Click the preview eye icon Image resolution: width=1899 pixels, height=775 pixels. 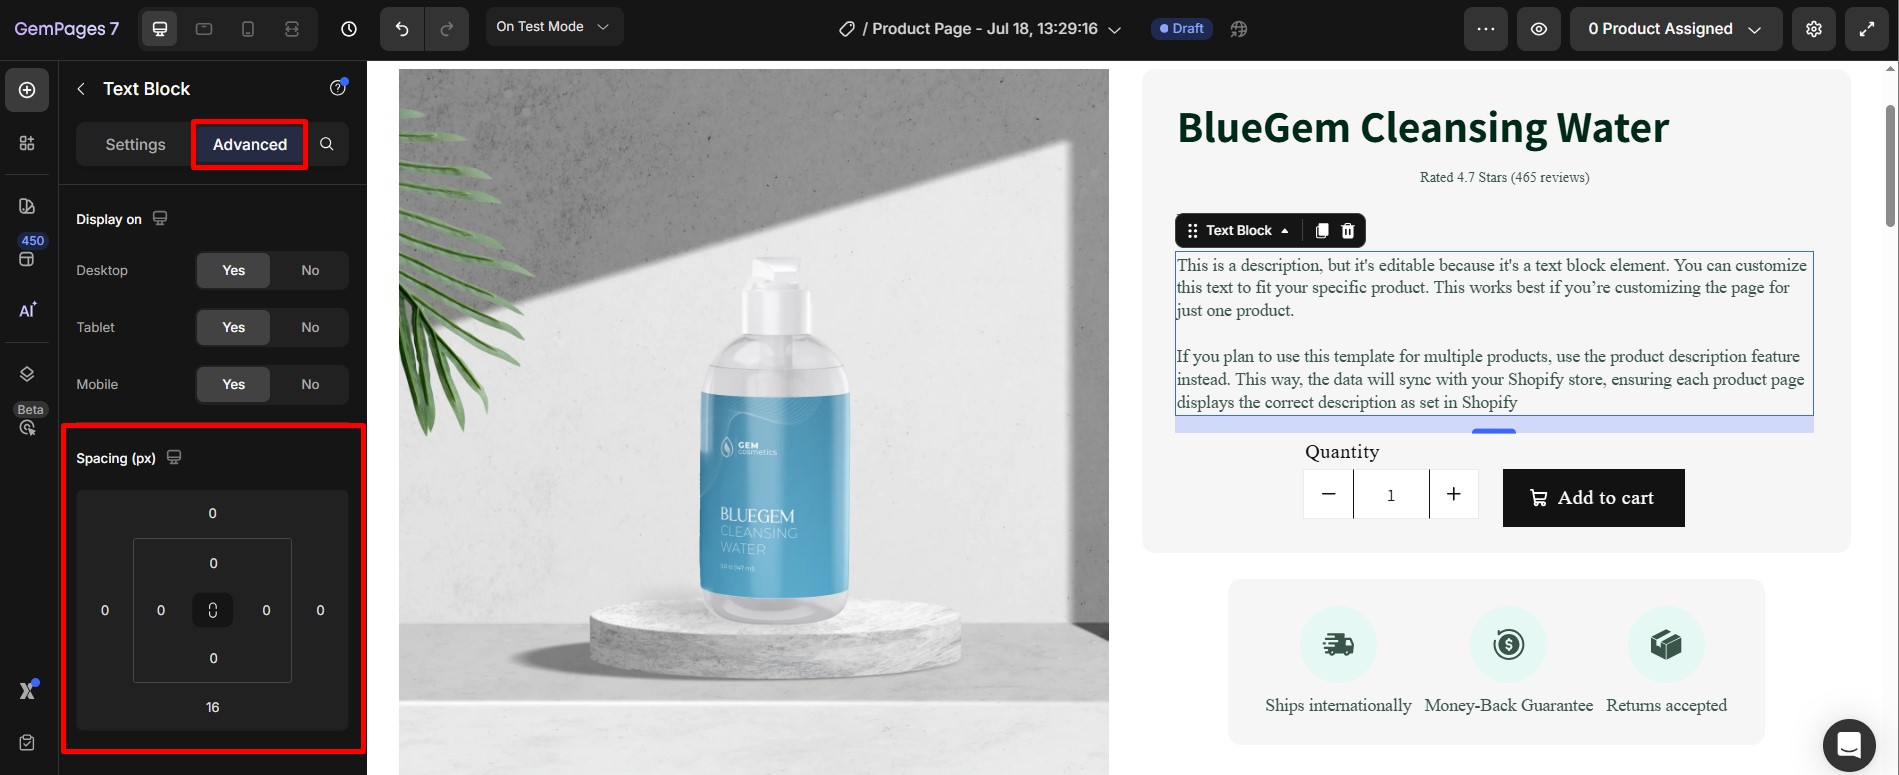point(1539,29)
